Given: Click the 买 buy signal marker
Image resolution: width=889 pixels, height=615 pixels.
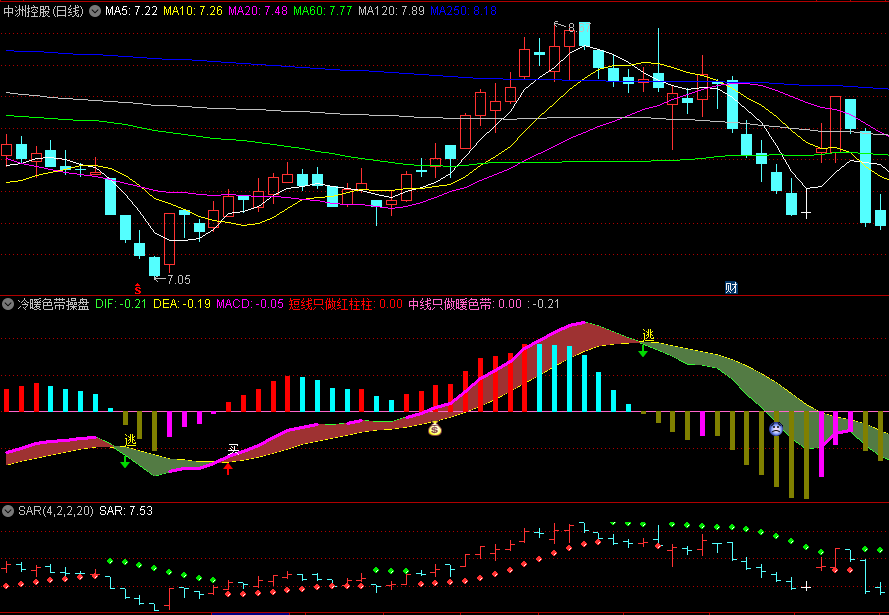Looking at the screenshot, I should pyautogui.click(x=234, y=451).
